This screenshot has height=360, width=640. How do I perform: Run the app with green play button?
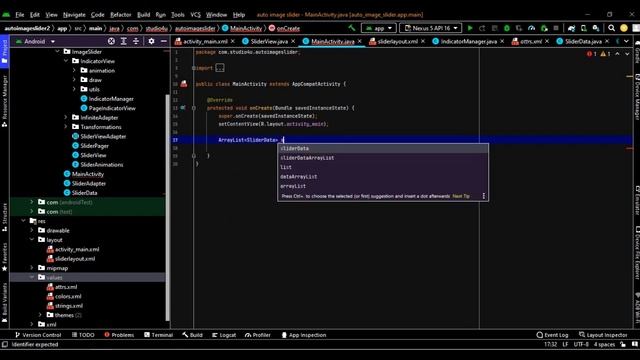click(x=470, y=28)
